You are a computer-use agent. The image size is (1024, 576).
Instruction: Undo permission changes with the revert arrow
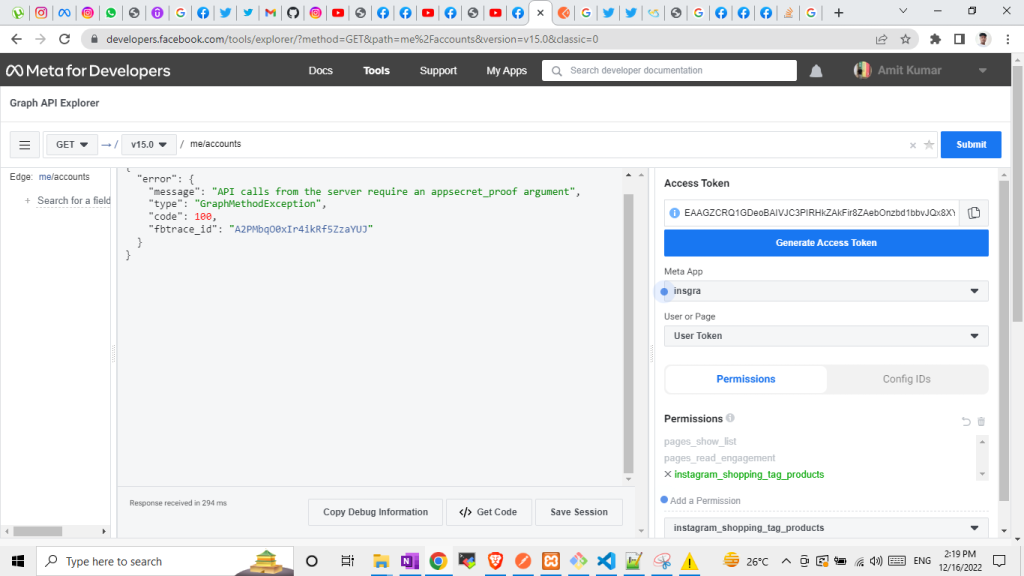tap(966, 422)
